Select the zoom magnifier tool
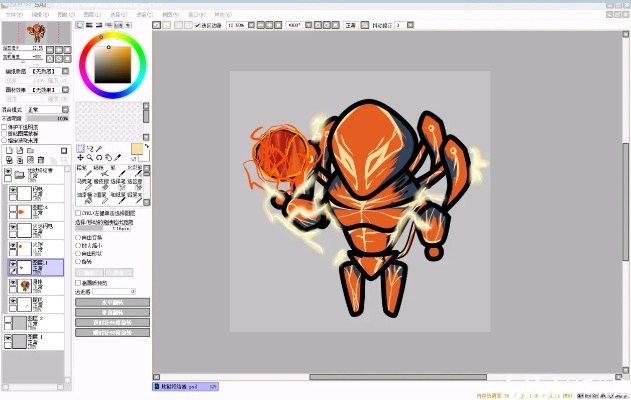 91,158
